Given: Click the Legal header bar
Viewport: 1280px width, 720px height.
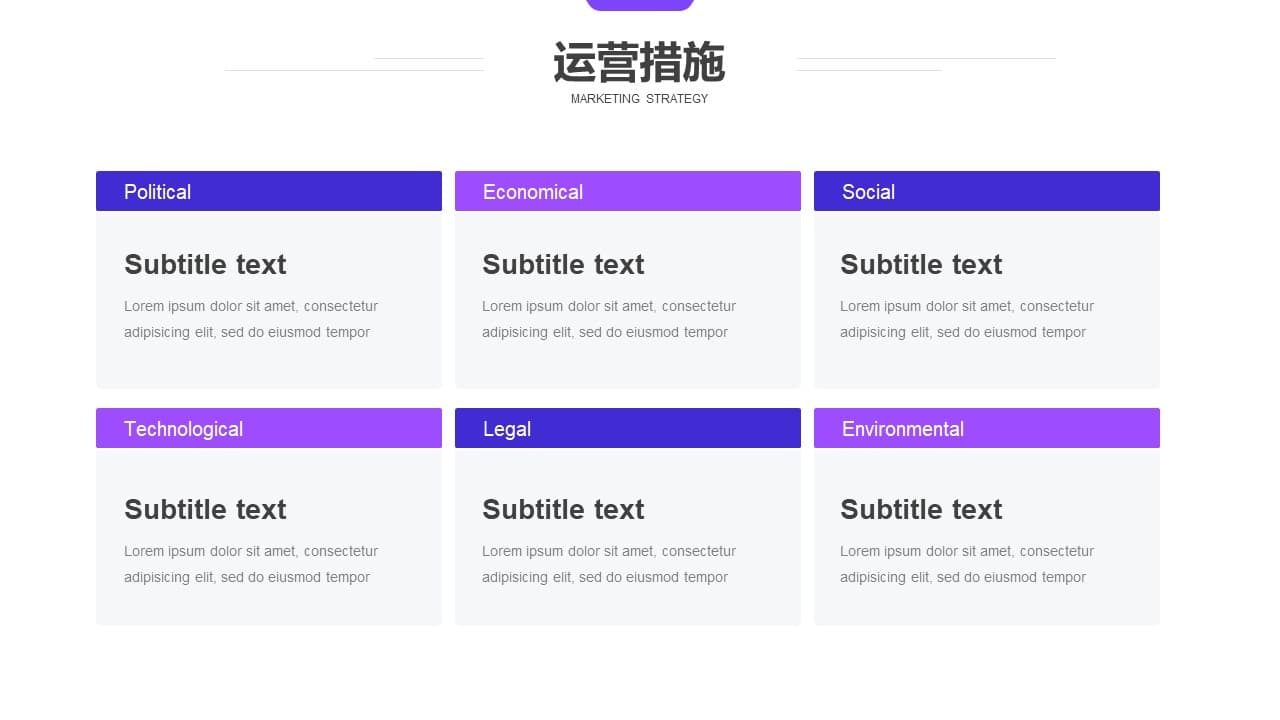Looking at the screenshot, I should [628, 428].
